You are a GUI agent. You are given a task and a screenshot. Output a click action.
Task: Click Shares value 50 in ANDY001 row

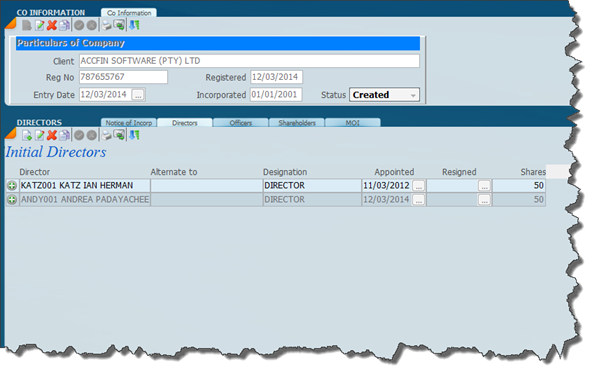(x=519, y=200)
